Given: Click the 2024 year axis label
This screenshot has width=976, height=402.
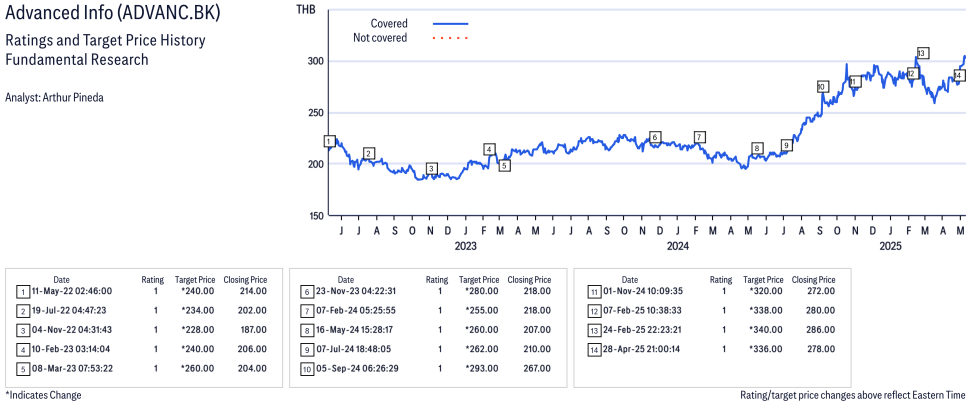Looking at the screenshot, I should tap(678, 246).
